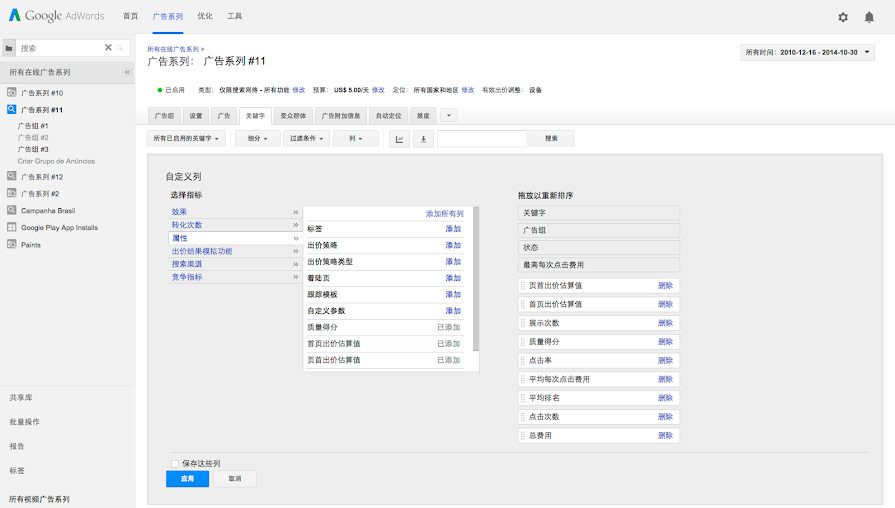Click the blue 应用 button

tap(187, 479)
